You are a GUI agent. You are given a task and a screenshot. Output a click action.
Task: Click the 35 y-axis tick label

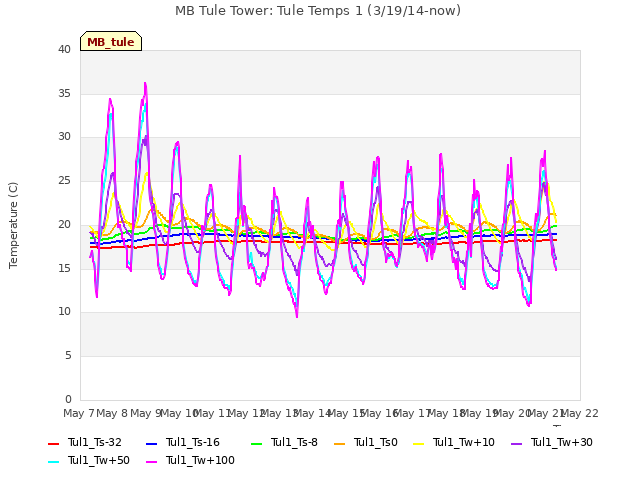click(x=64, y=93)
